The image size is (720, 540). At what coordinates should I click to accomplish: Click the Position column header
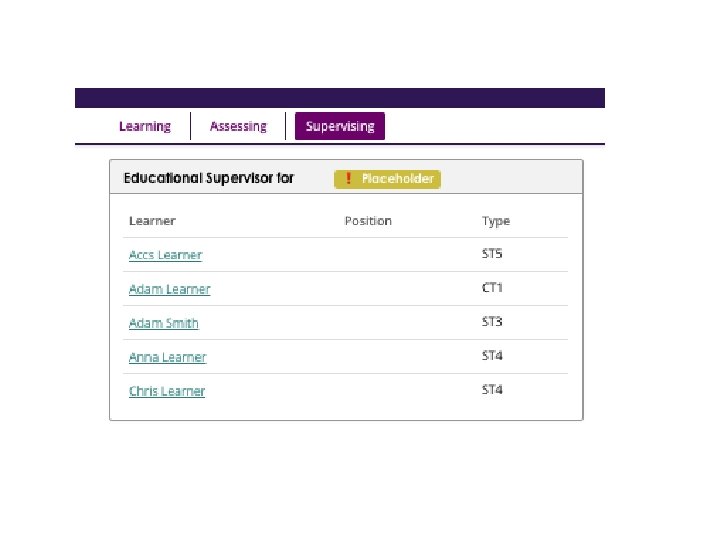point(368,221)
